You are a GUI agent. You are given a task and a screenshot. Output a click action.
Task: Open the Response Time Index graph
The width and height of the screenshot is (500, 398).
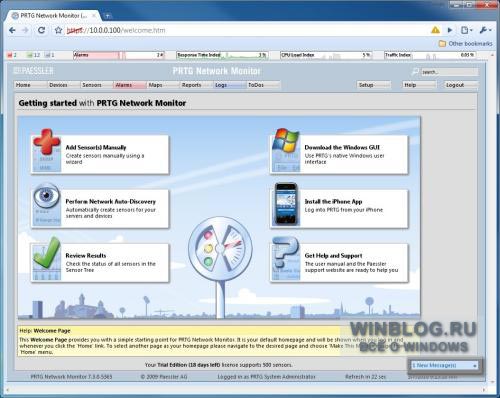pyautogui.click(x=222, y=55)
